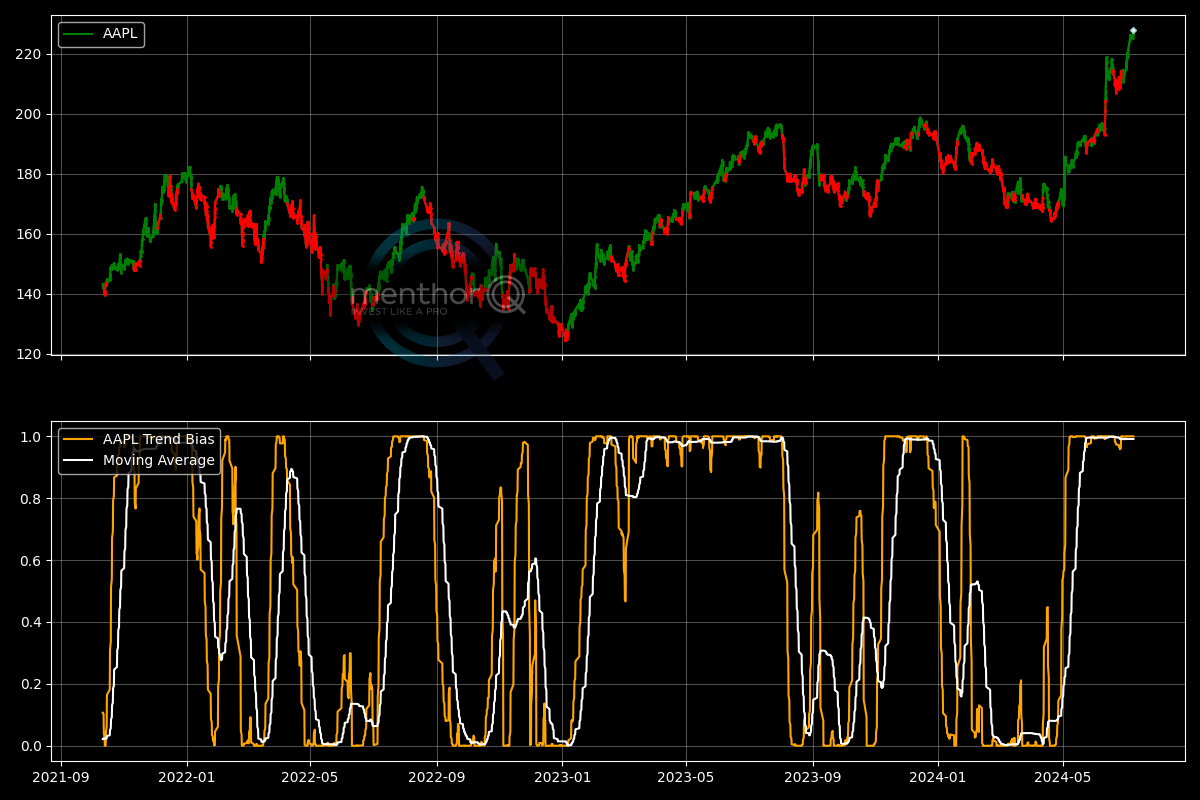The image size is (1200, 800).
Task: Click the 220 price axis label
Action: 28,54
